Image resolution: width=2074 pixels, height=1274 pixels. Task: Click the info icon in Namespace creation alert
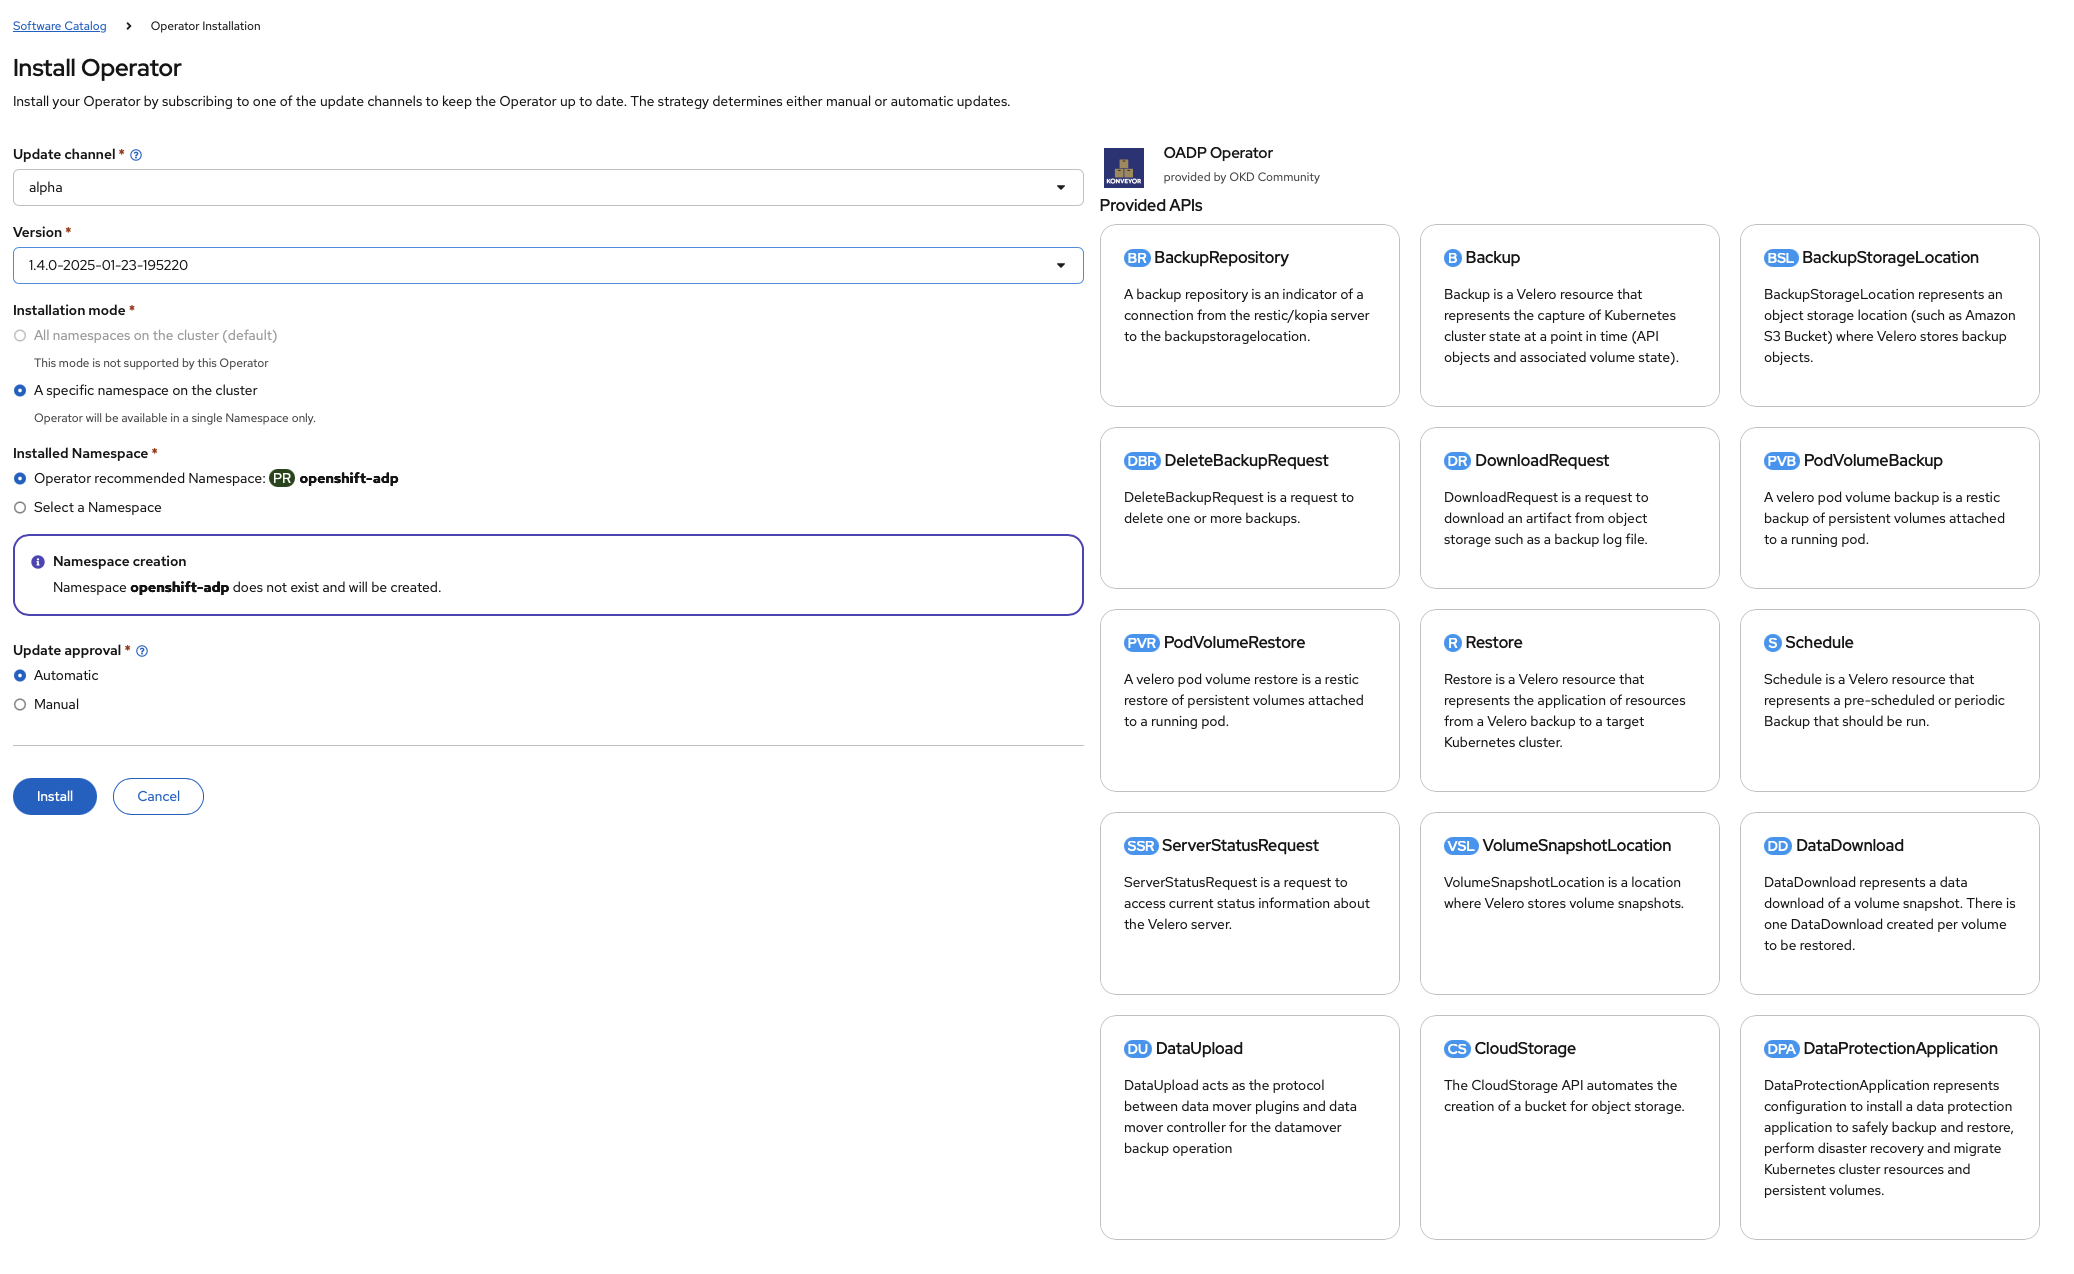(x=38, y=562)
